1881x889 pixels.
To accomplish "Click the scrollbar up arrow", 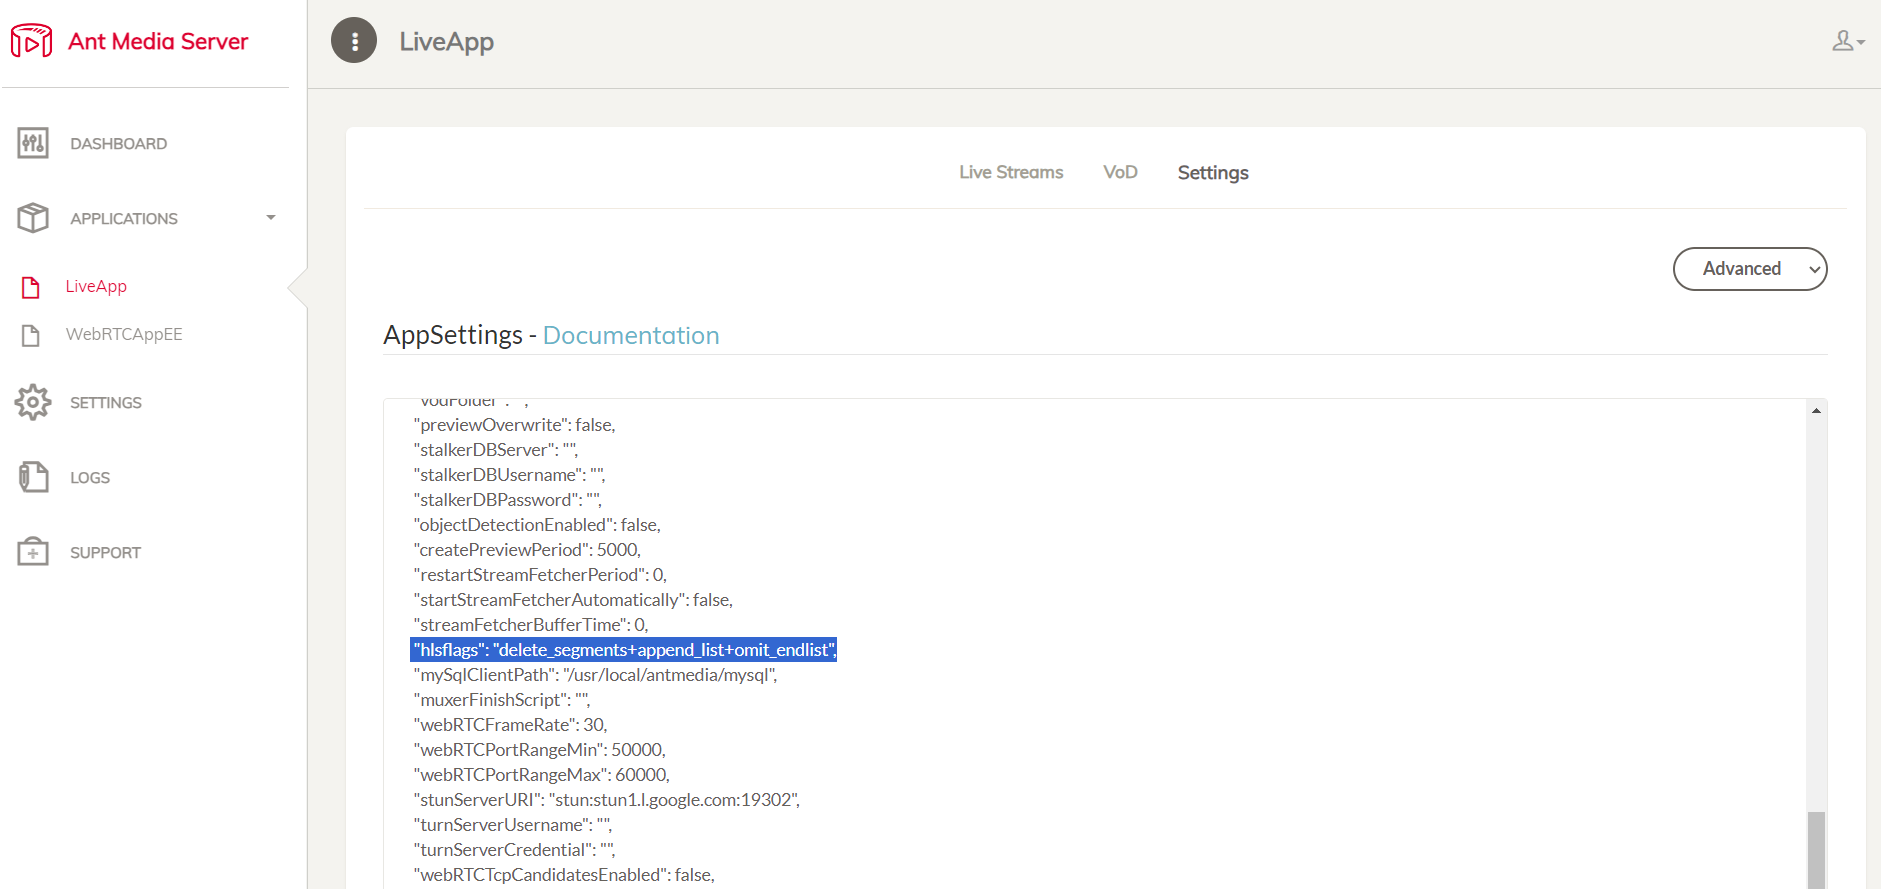I will tap(1816, 410).
